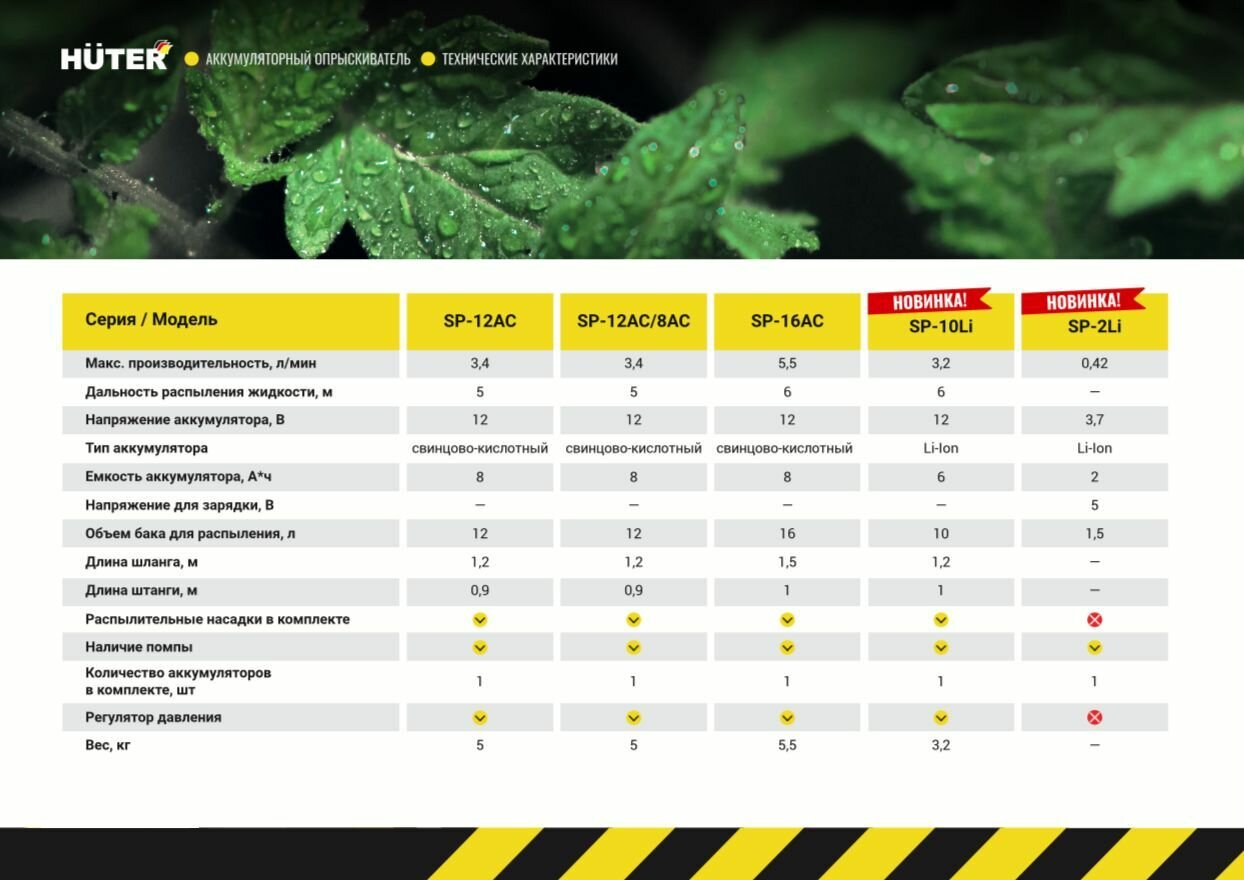Click SP-10Li check mark for Наличие помпы
This screenshot has width=1244, height=880.
pos(941,647)
